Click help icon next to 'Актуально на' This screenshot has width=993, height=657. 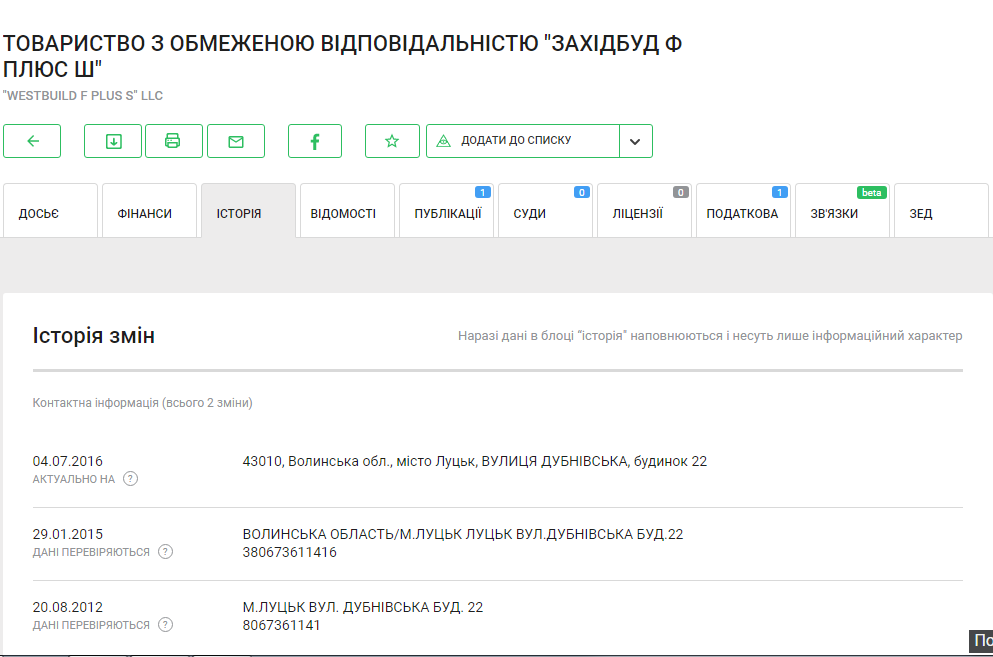[131, 479]
